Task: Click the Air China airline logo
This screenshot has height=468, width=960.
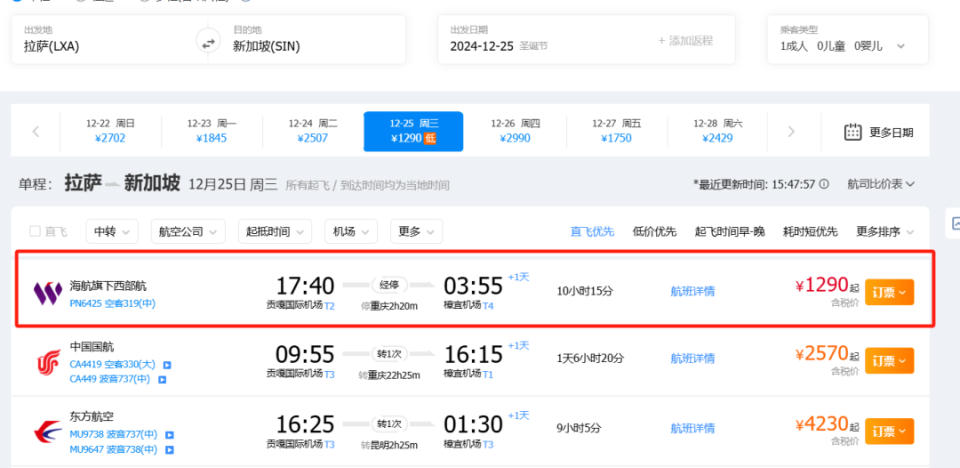Action: [x=49, y=363]
